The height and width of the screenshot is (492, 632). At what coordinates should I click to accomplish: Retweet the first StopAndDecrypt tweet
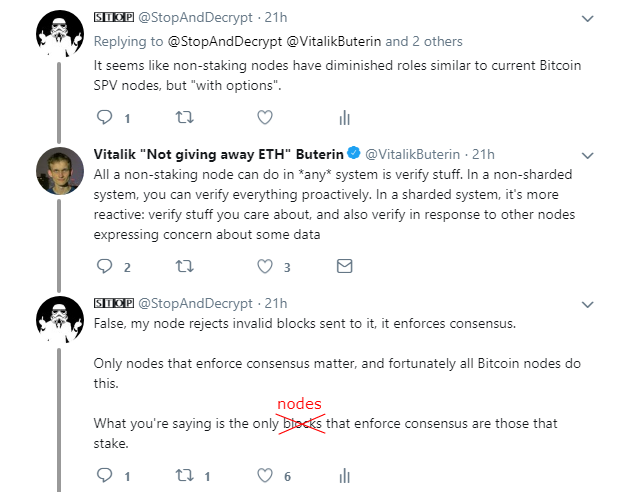click(x=184, y=117)
